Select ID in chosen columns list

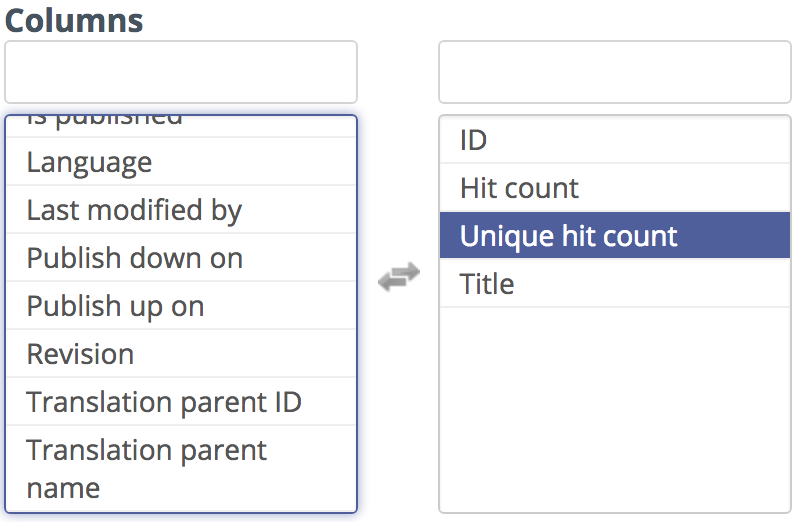coord(615,140)
